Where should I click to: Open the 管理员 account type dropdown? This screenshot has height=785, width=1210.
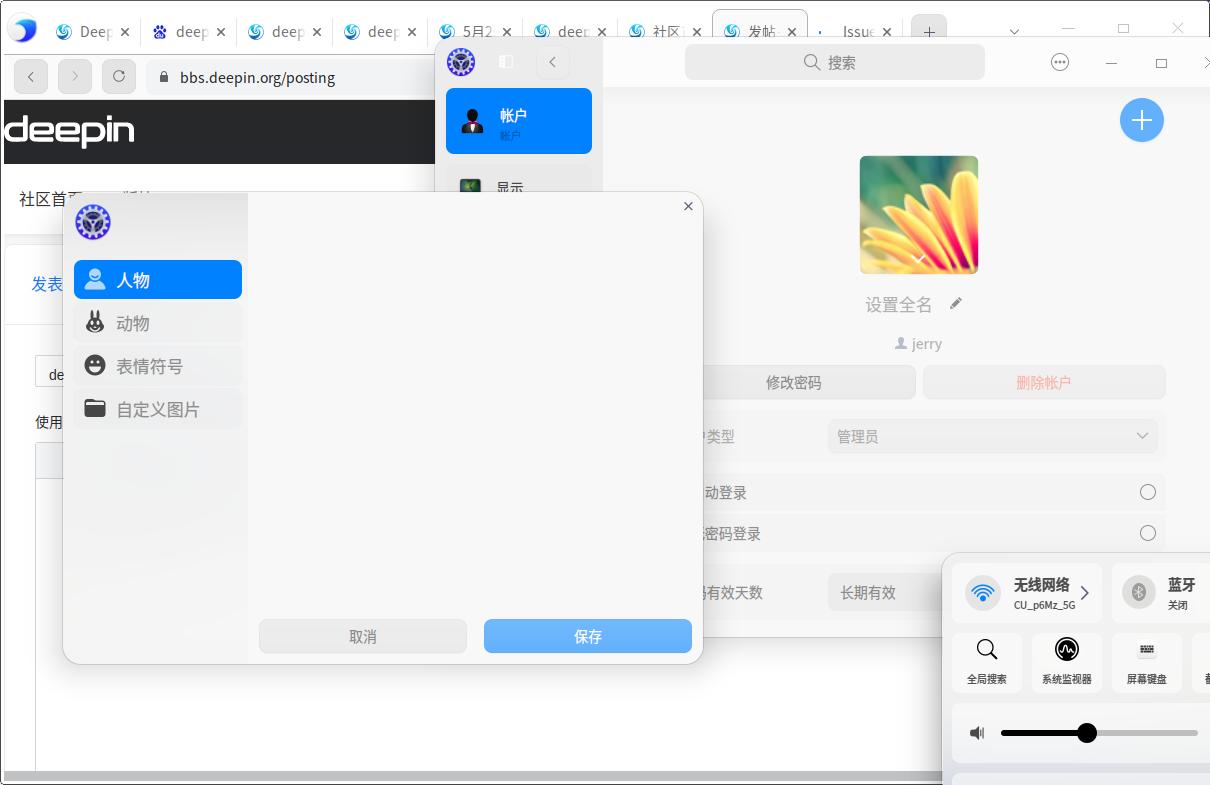(991, 436)
